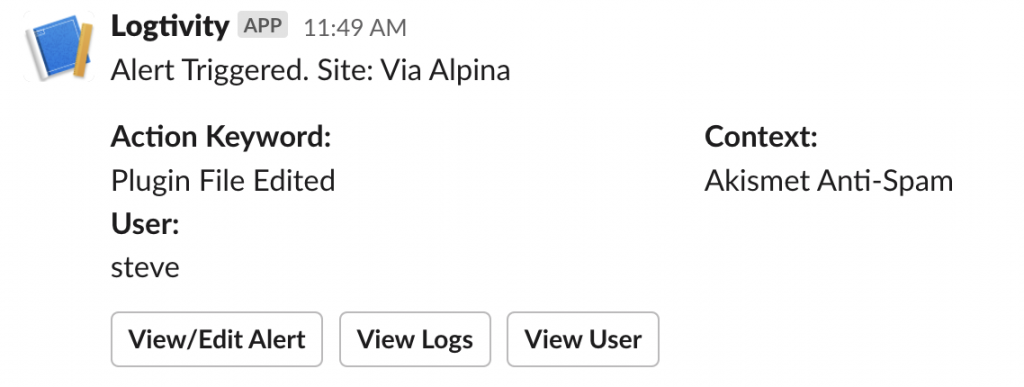1024x387 pixels.
Task: Click the APP badge next to Logtivity
Action: click(263, 25)
